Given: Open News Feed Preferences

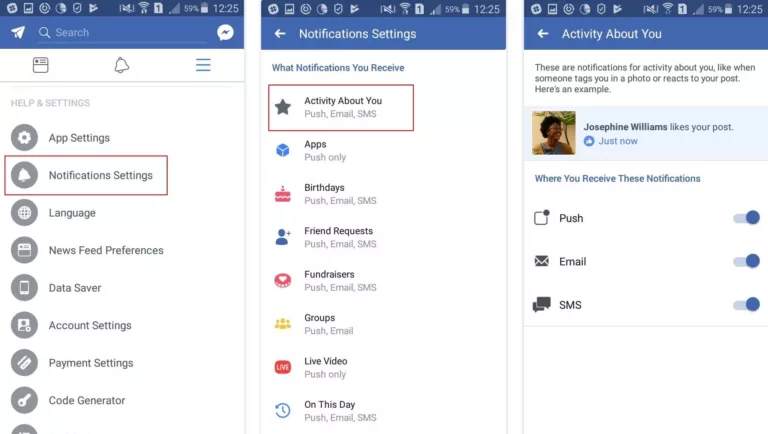Looking at the screenshot, I should coord(106,250).
